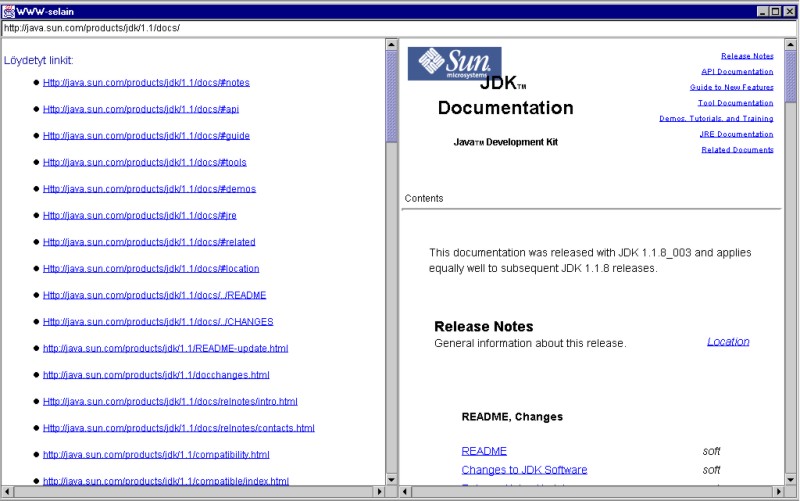Image resolution: width=800 pixels, height=501 pixels.
Task: Open the relnotes/intro.html link
Action: (x=170, y=401)
